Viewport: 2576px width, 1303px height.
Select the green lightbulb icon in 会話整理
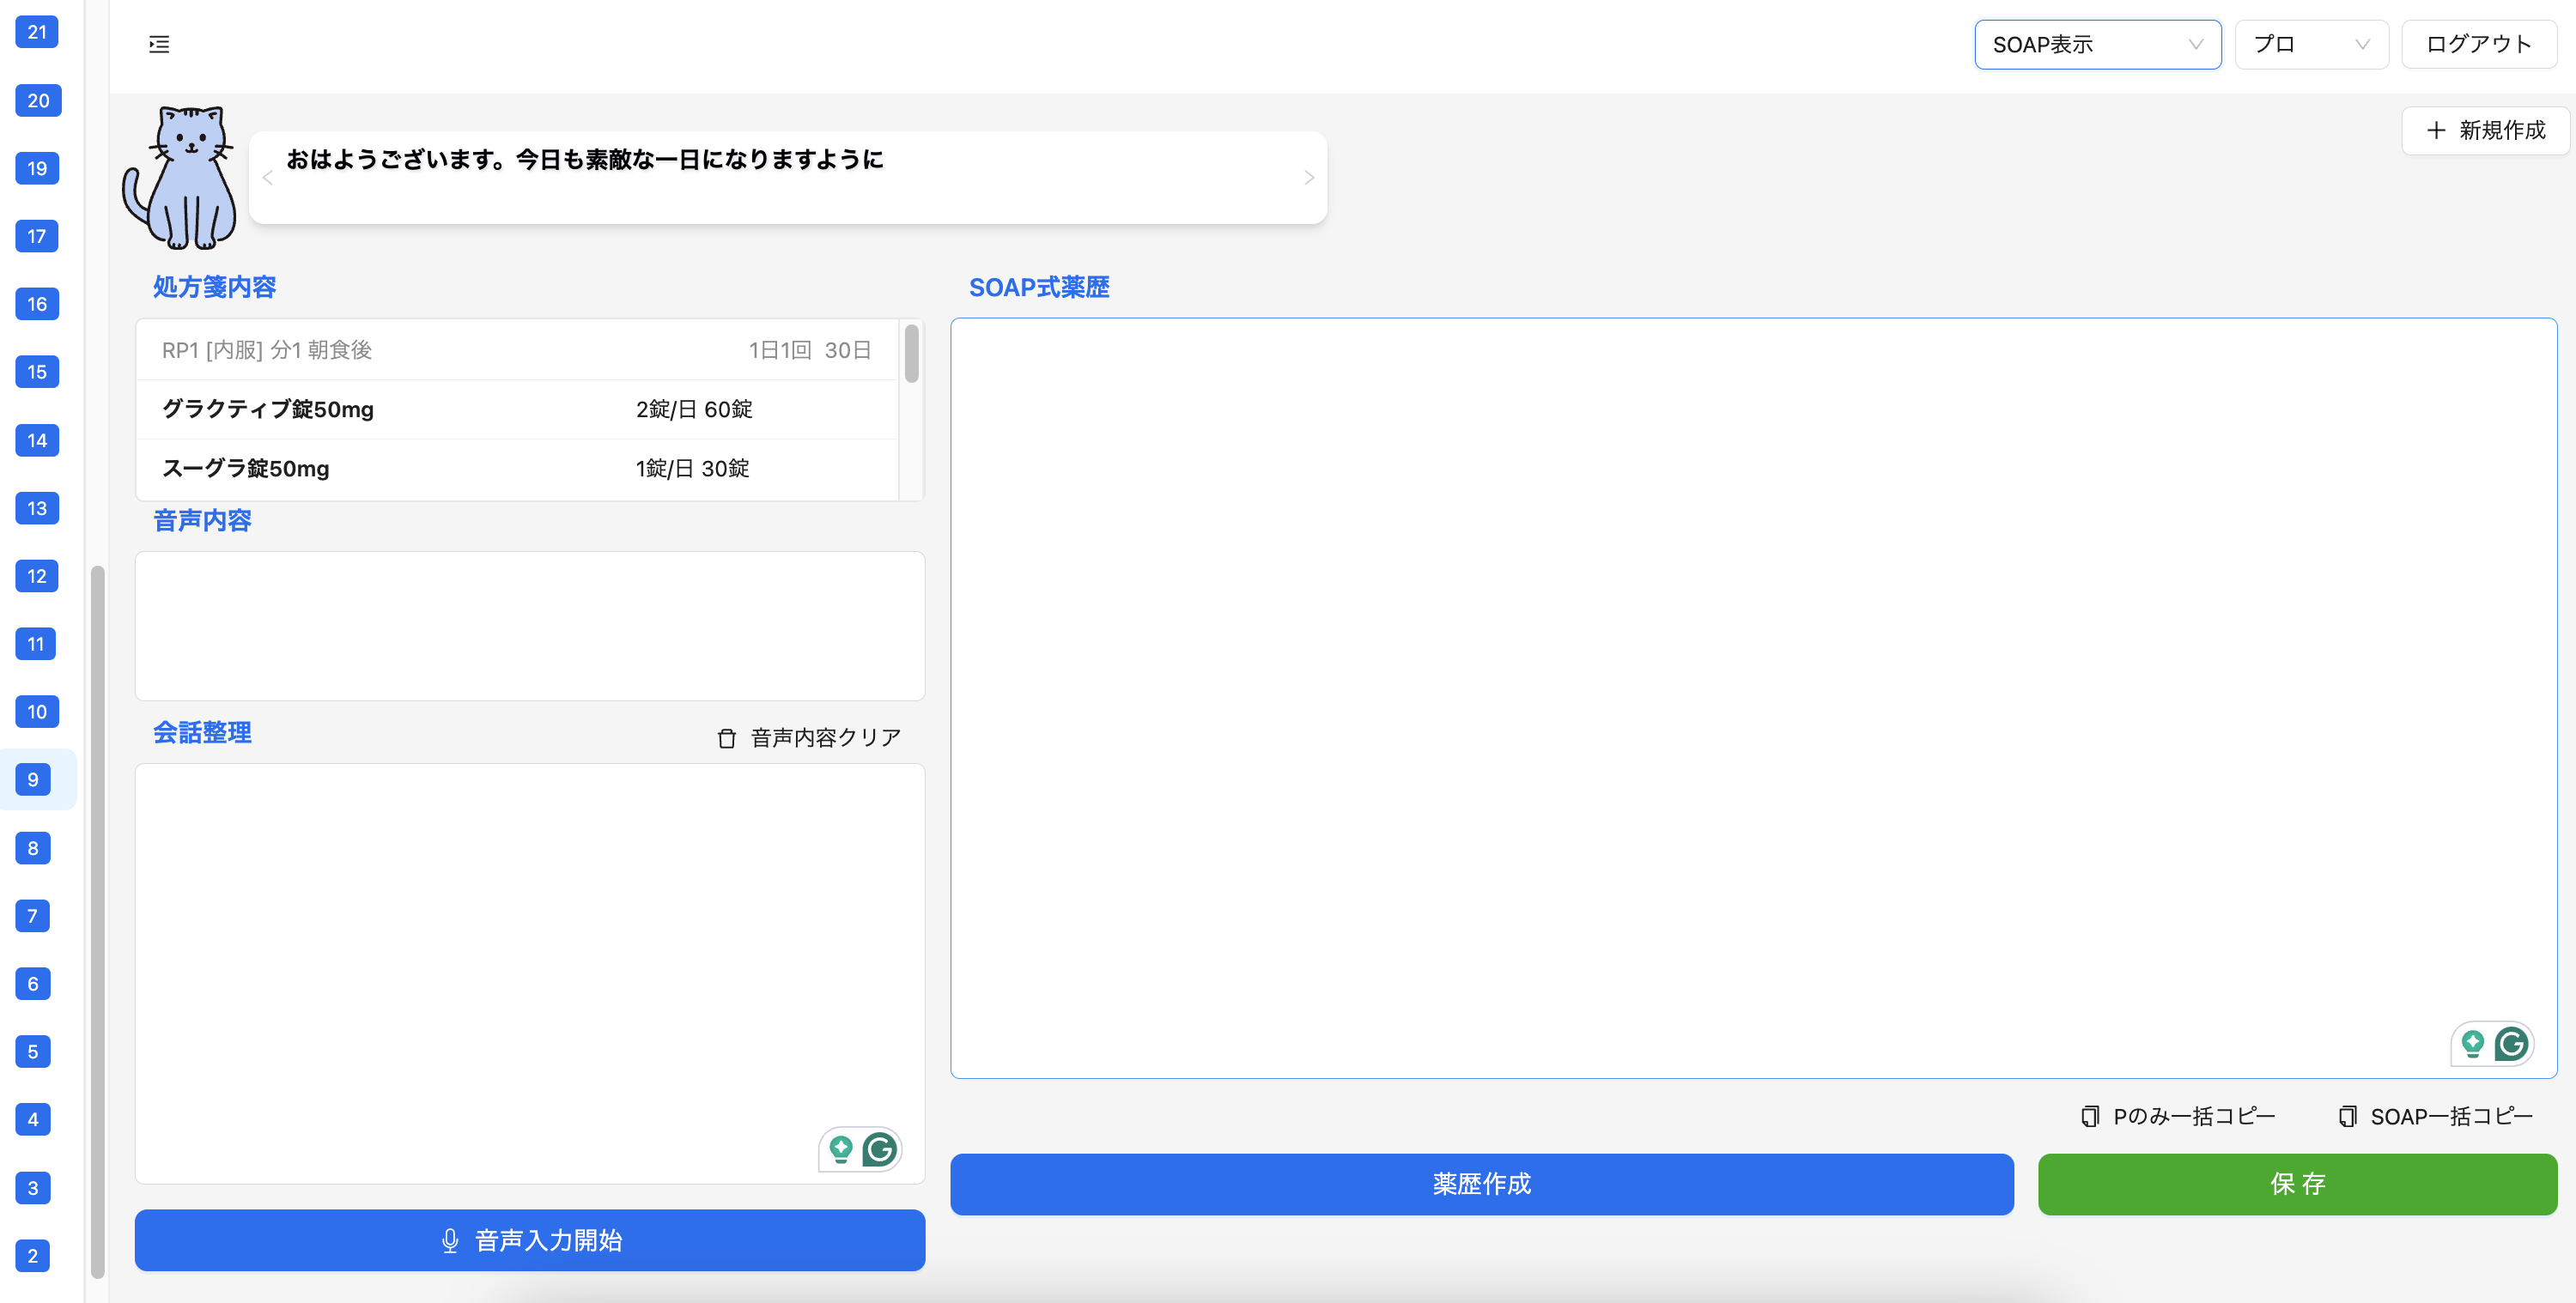pyautogui.click(x=840, y=1149)
